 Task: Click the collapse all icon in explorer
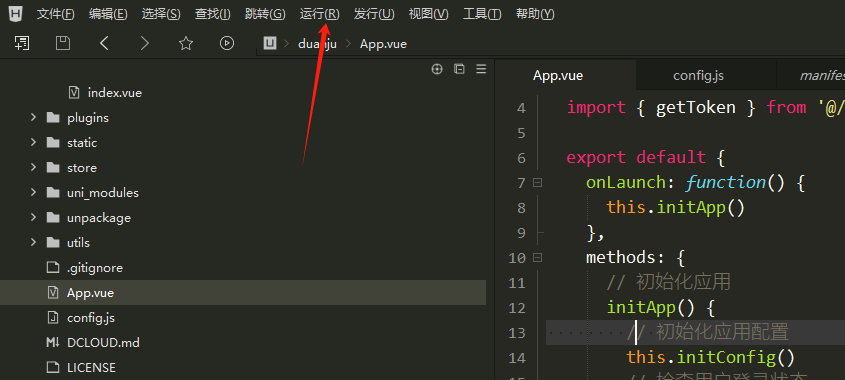(x=459, y=69)
